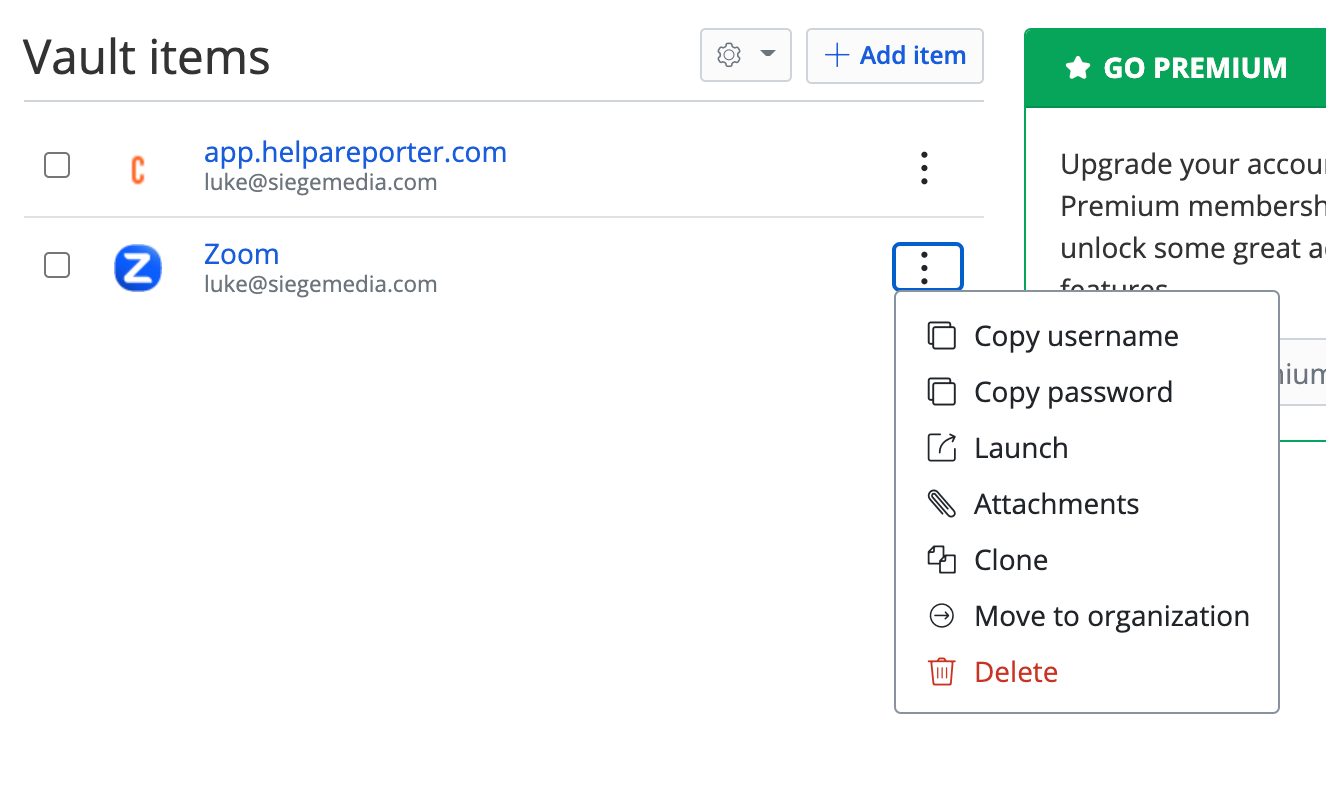This screenshot has width=1326, height=786.
Task: Select Launch in the context menu
Action: (1087, 448)
